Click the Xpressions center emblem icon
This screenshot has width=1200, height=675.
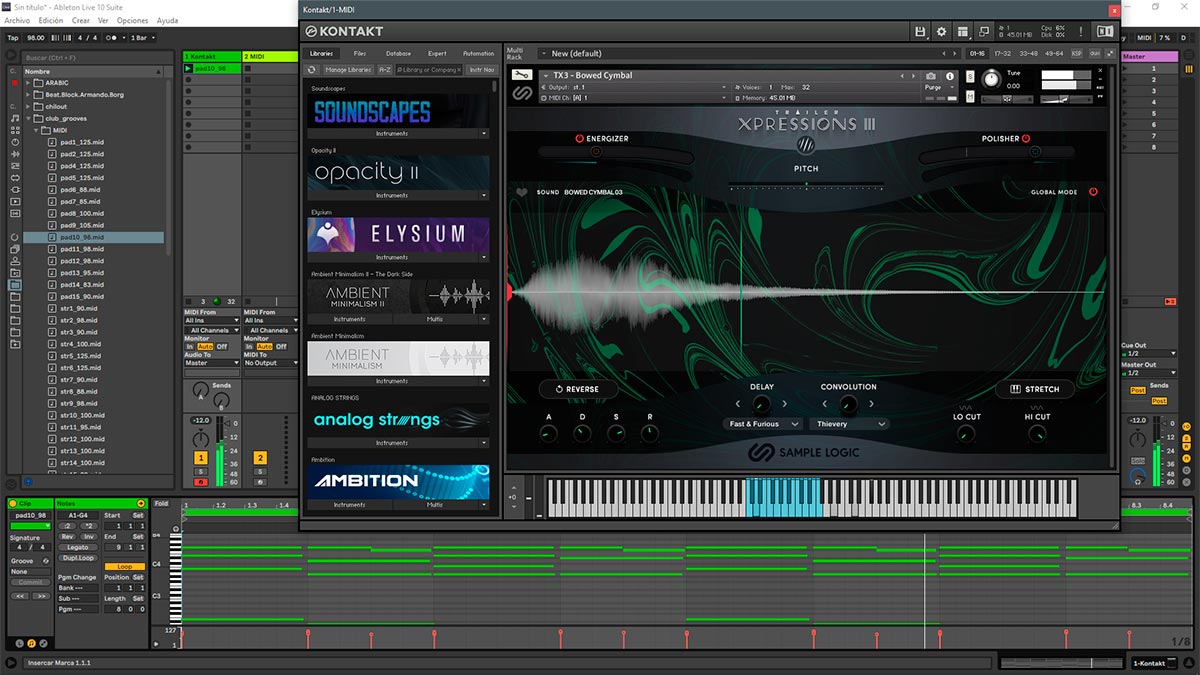[806, 145]
